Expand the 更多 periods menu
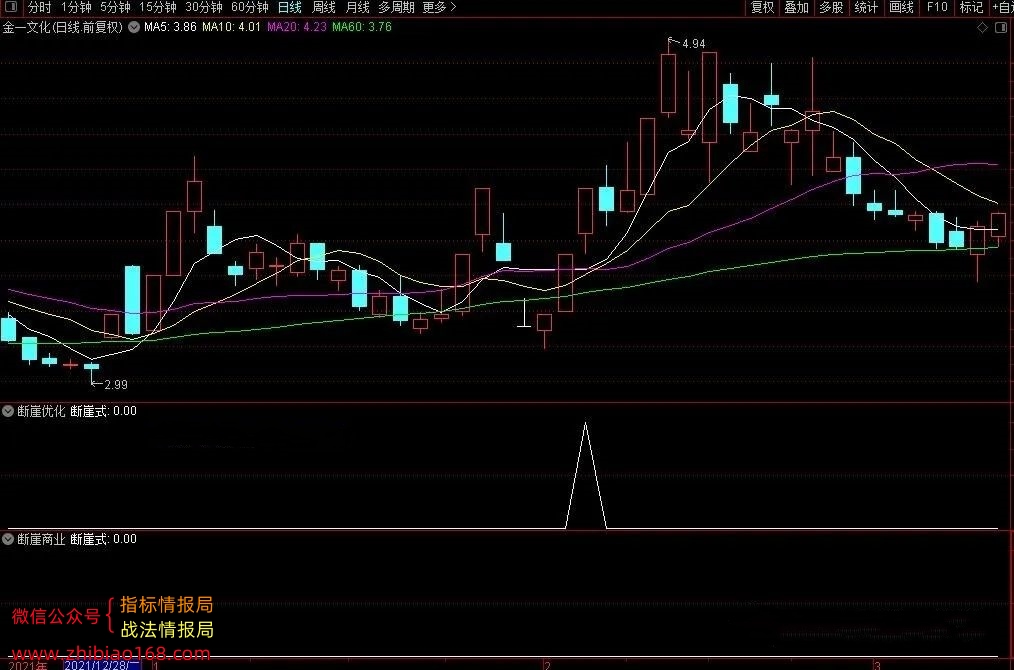Screen dimensions: 1014x670 pyautogui.click(x=439, y=7)
